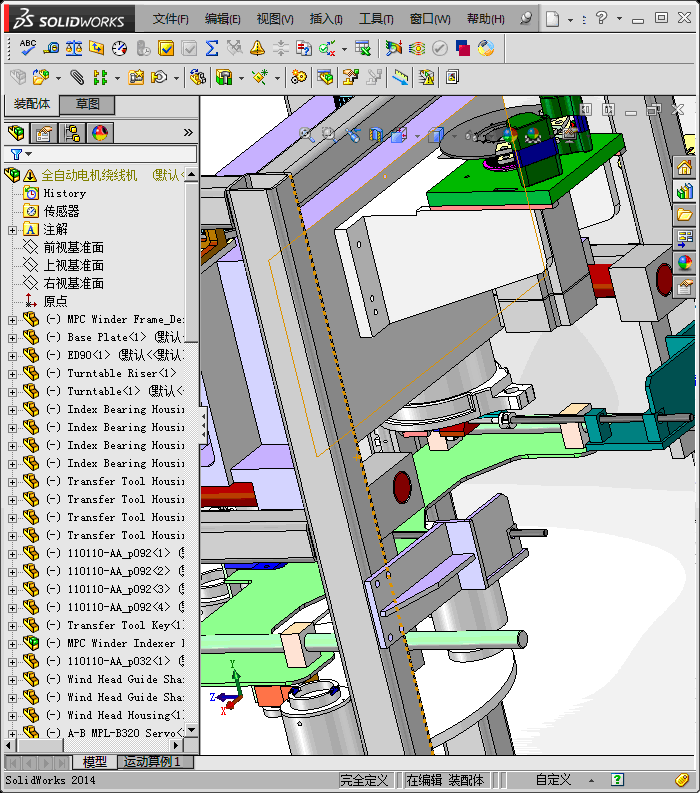Open the Measure tool
Viewport: 700px width, 793px height.
click(x=51, y=48)
